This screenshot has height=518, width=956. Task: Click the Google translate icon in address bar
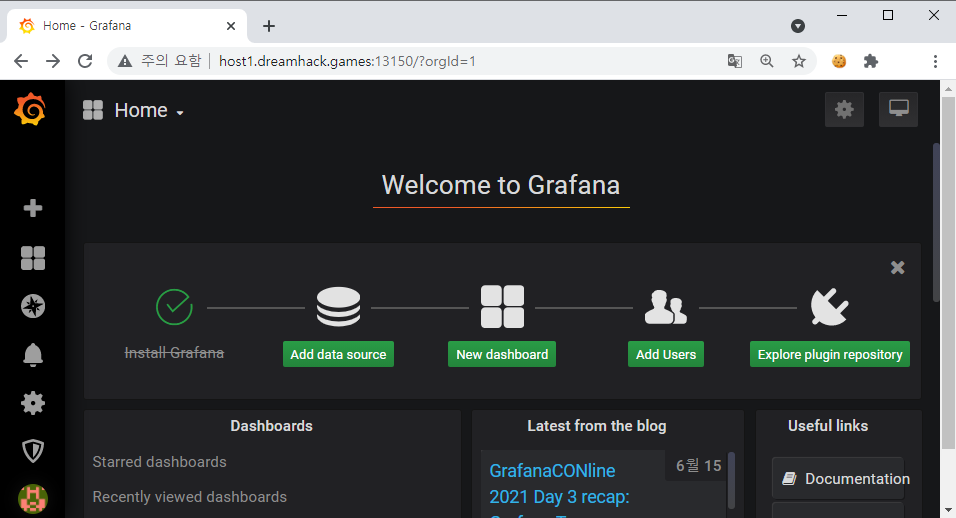(x=735, y=61)
